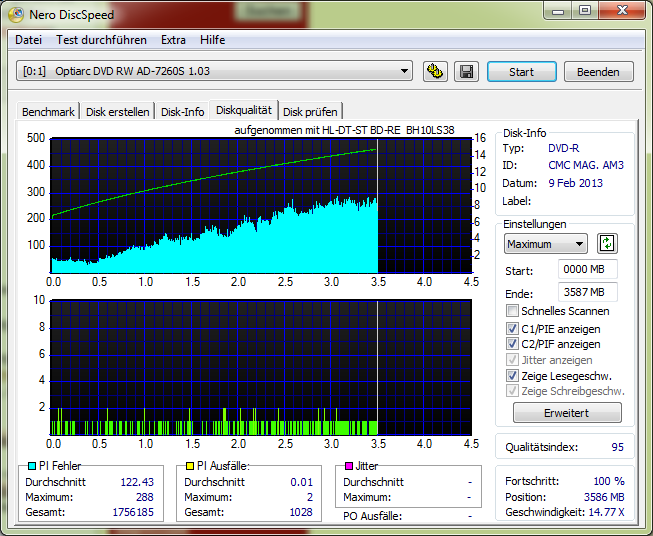
Task: Open the Optiarc DVD RW drive dropdown
Action: click(x=214, y=71)
